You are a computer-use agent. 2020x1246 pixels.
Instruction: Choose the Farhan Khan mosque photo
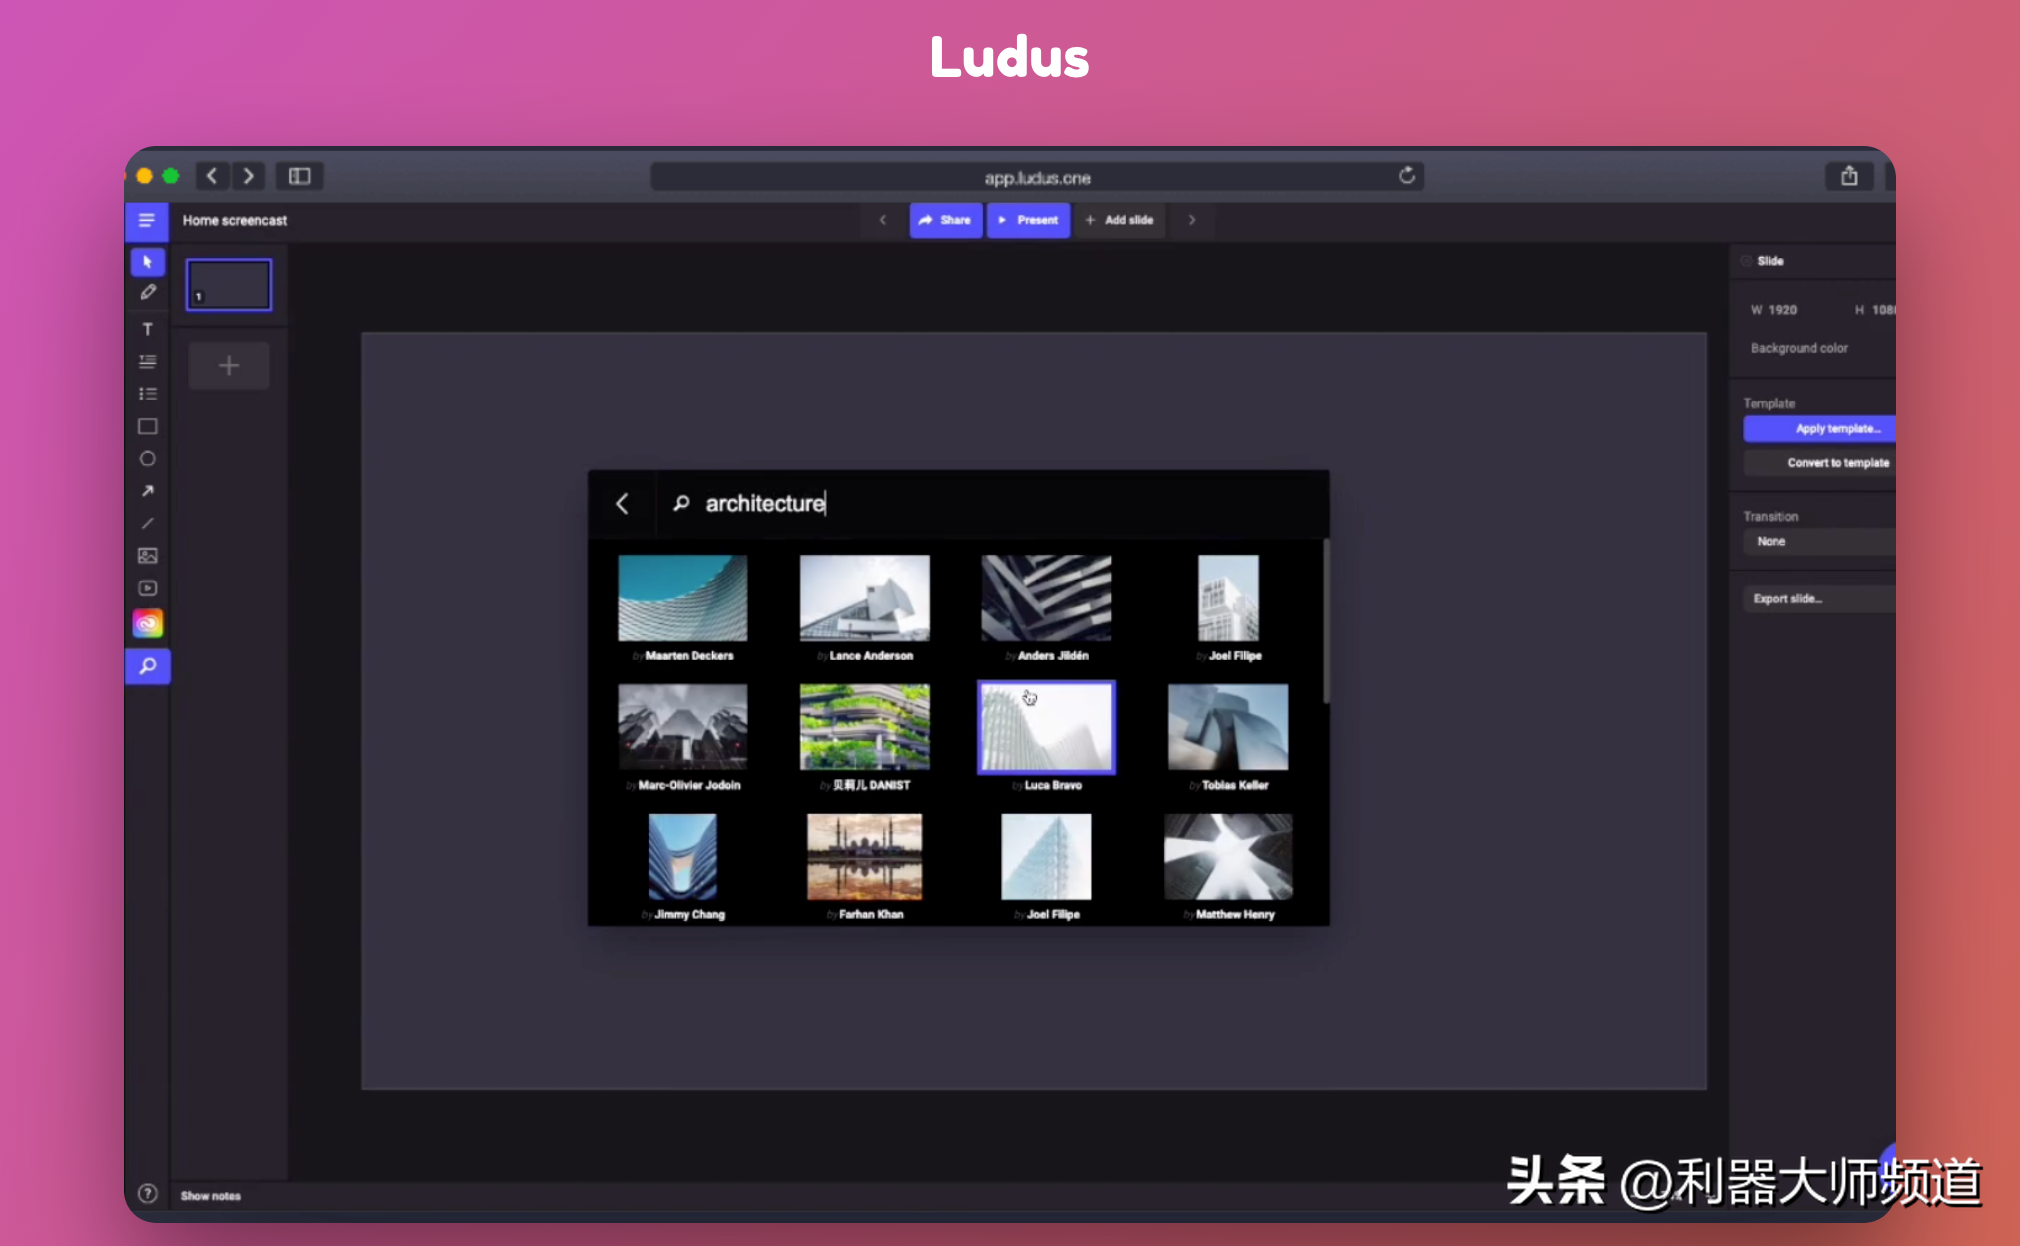865,857
